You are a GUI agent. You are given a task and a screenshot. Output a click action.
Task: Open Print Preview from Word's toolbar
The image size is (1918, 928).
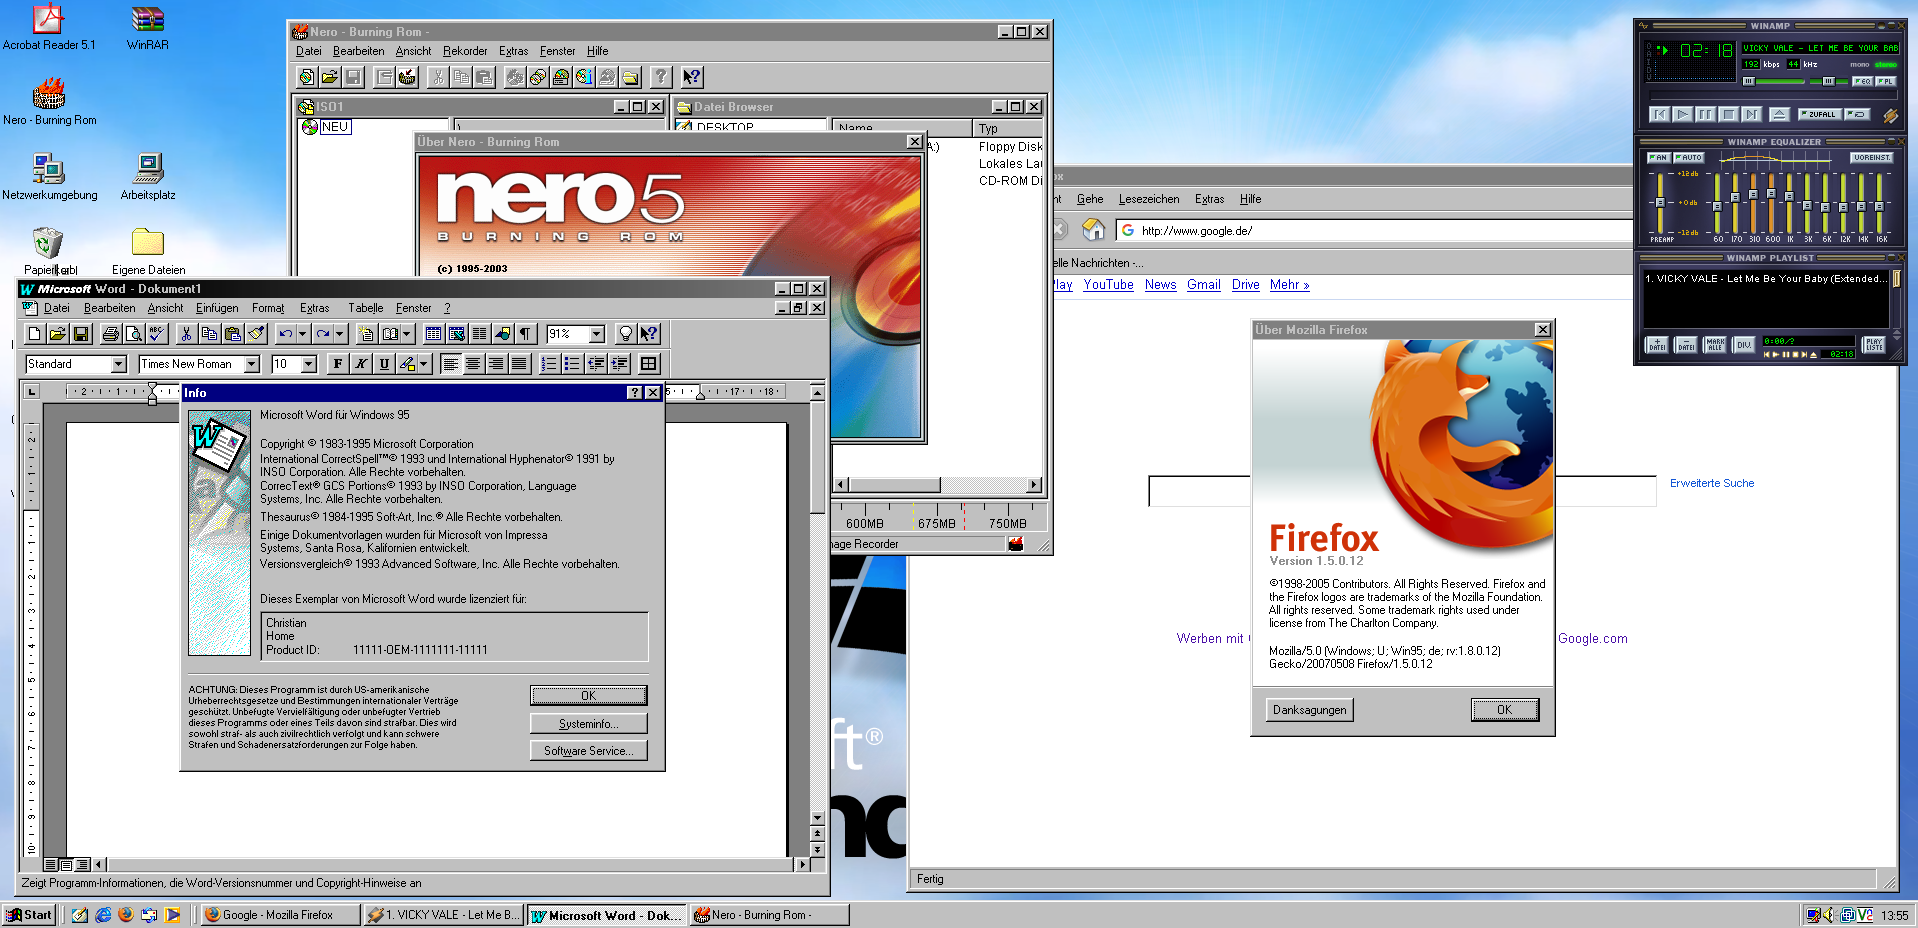134,334
